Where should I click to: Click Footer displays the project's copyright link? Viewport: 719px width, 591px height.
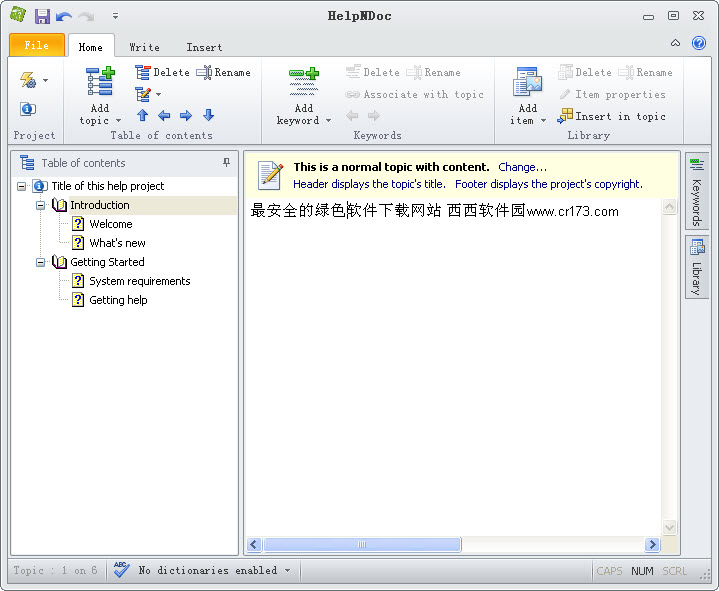(549, 184)
